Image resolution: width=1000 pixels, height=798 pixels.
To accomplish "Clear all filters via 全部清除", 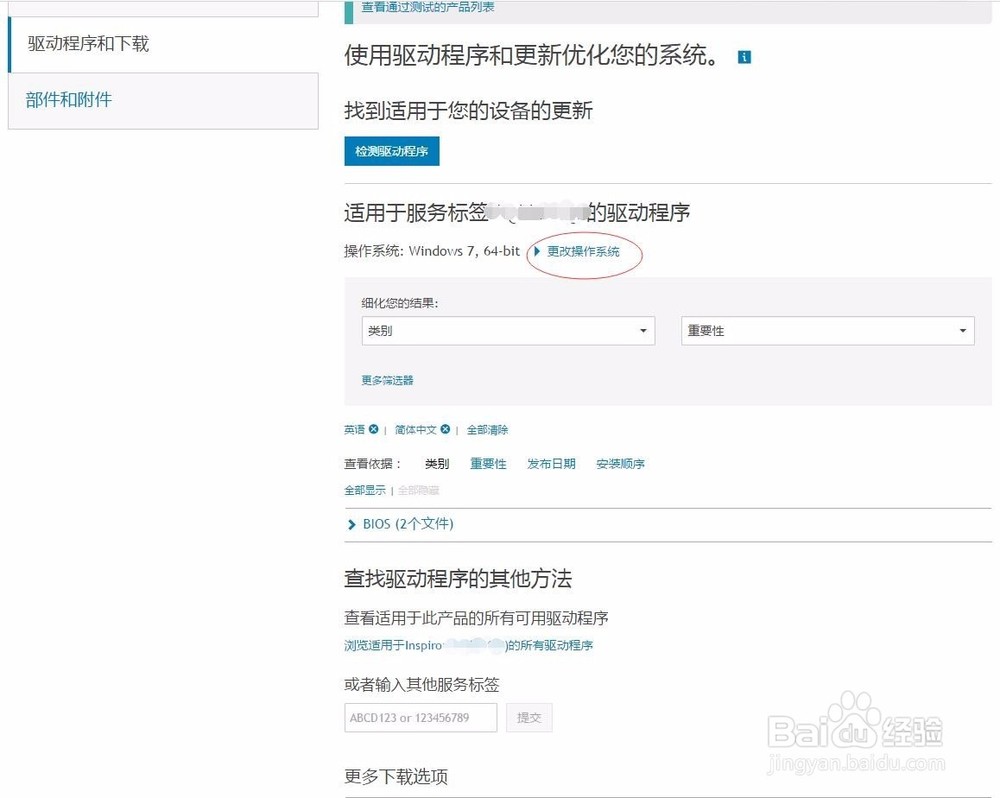I will (x=487, y=429).
